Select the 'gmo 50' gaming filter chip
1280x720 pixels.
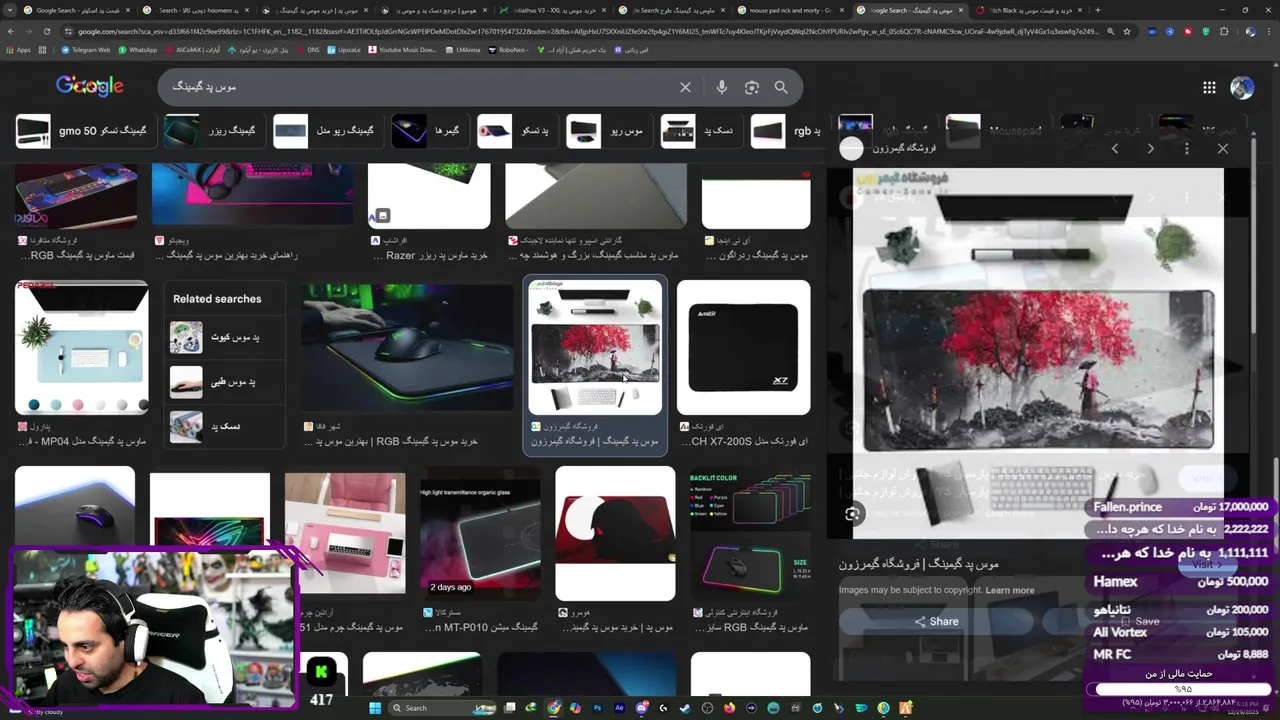(85, 131)
